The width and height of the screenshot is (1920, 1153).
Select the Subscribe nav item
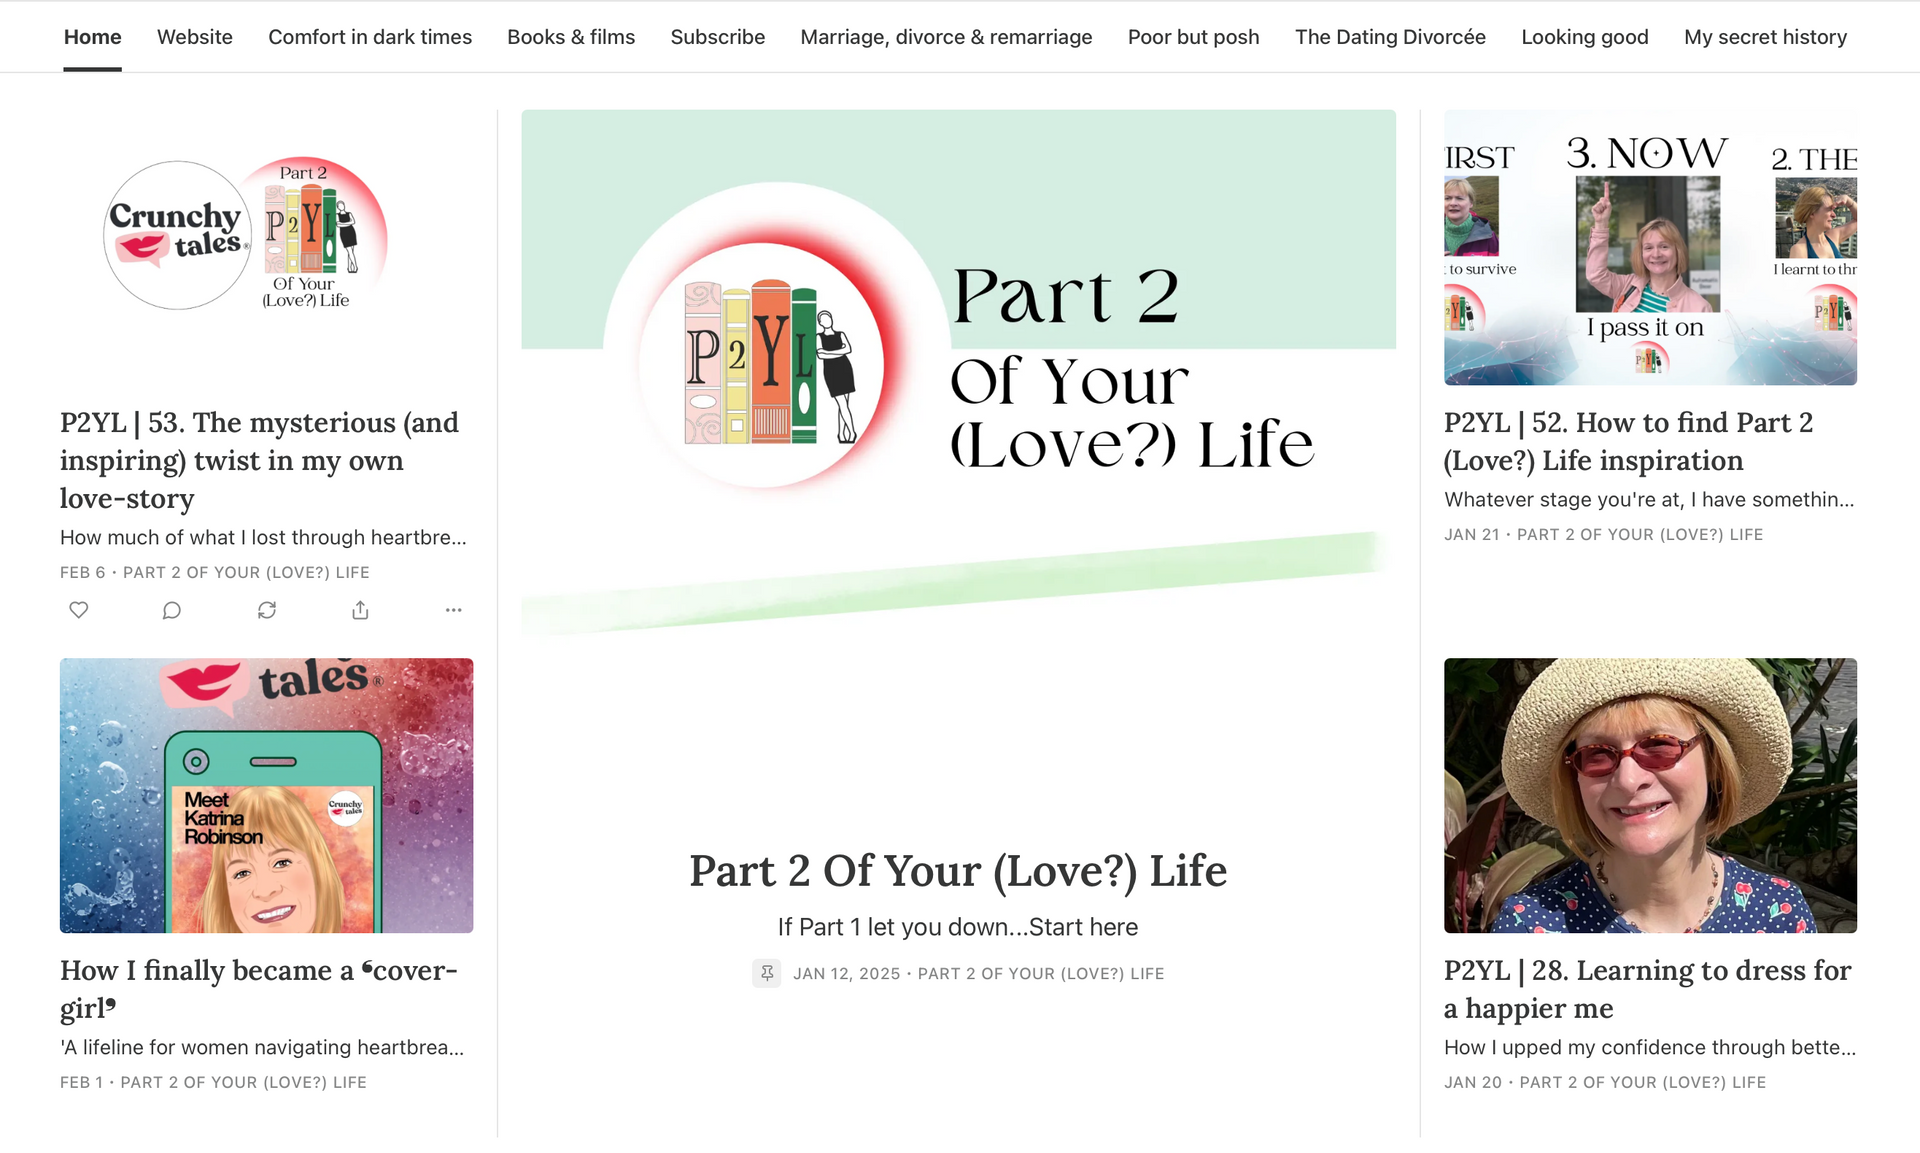tap(717, 37)
